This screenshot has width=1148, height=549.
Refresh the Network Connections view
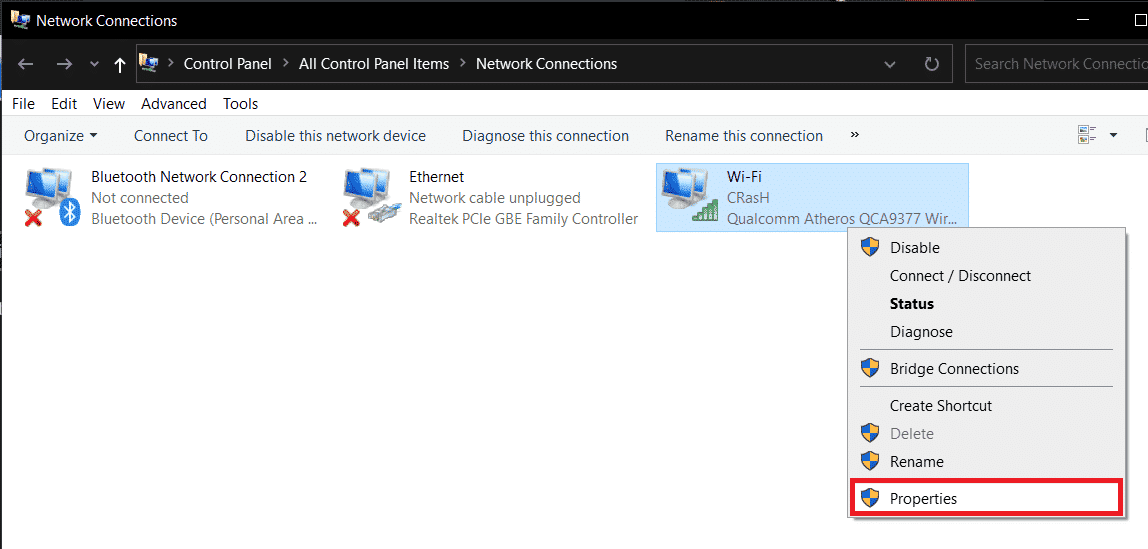932,64
